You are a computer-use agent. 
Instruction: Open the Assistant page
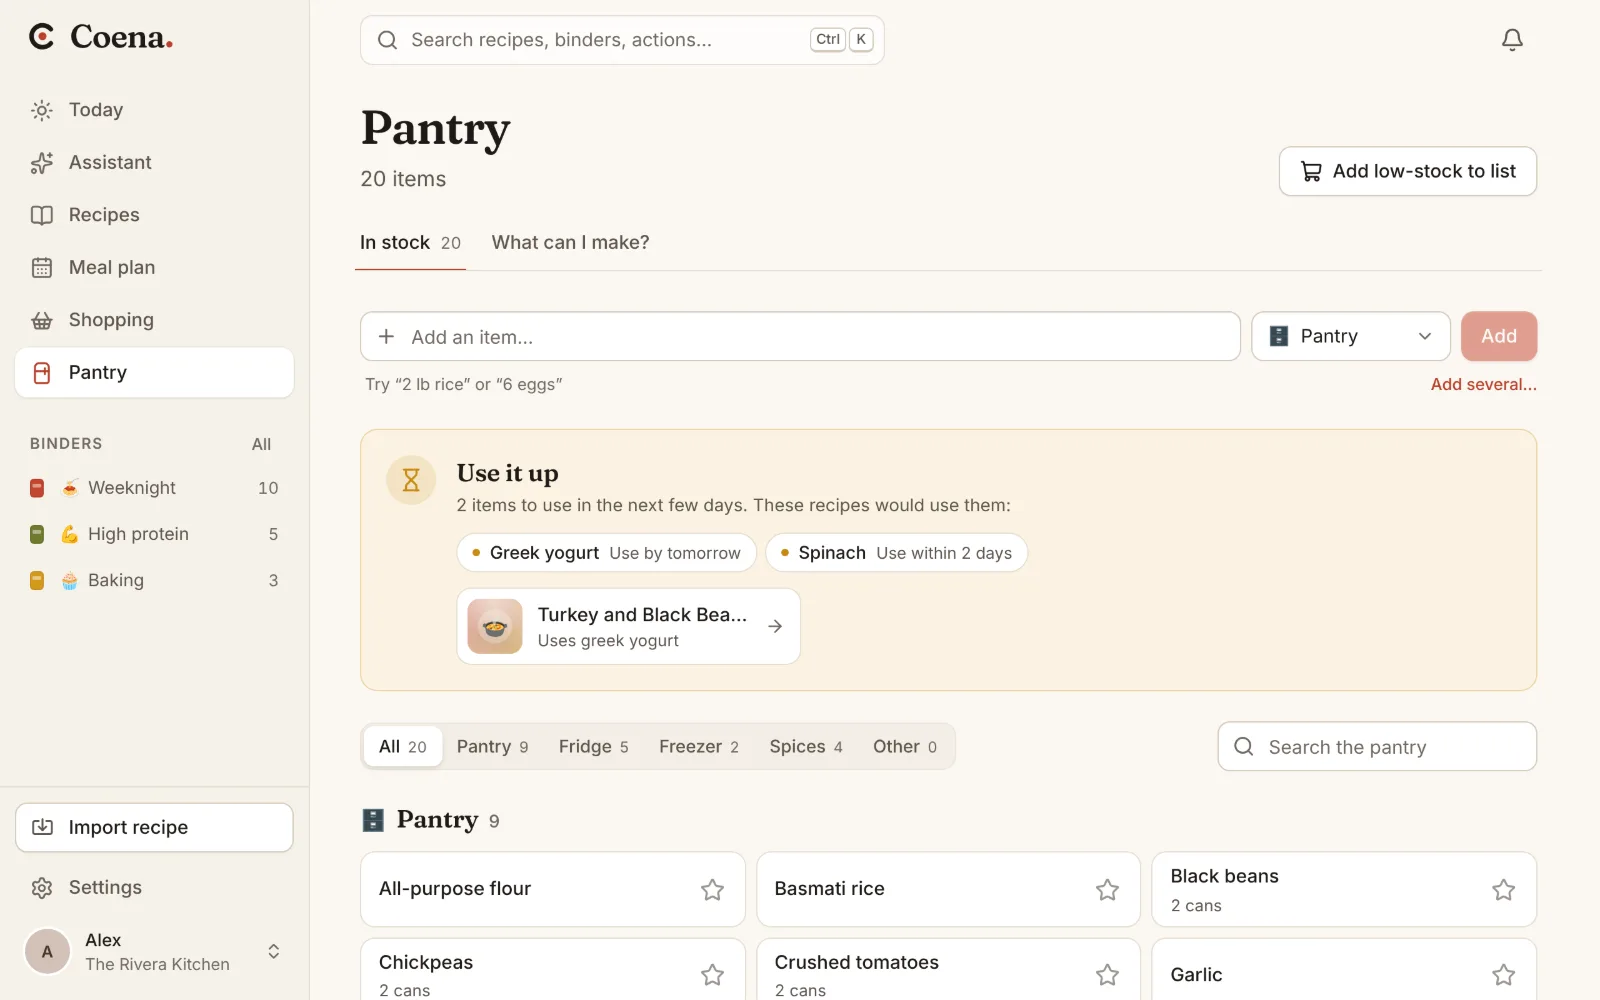[x=154, y=162]
